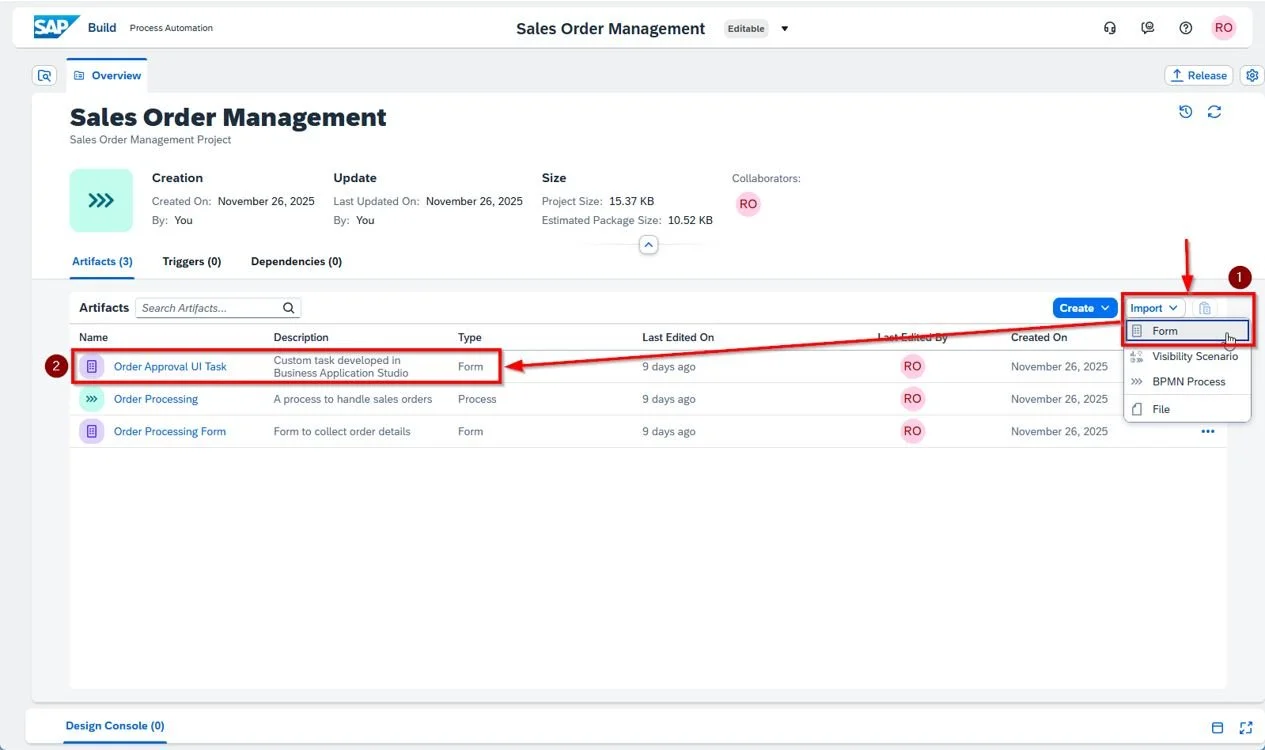Screen dimensions: 1265x750
Task: Select the Artifacts (3) tab
Action: click(x=102, y=261)
